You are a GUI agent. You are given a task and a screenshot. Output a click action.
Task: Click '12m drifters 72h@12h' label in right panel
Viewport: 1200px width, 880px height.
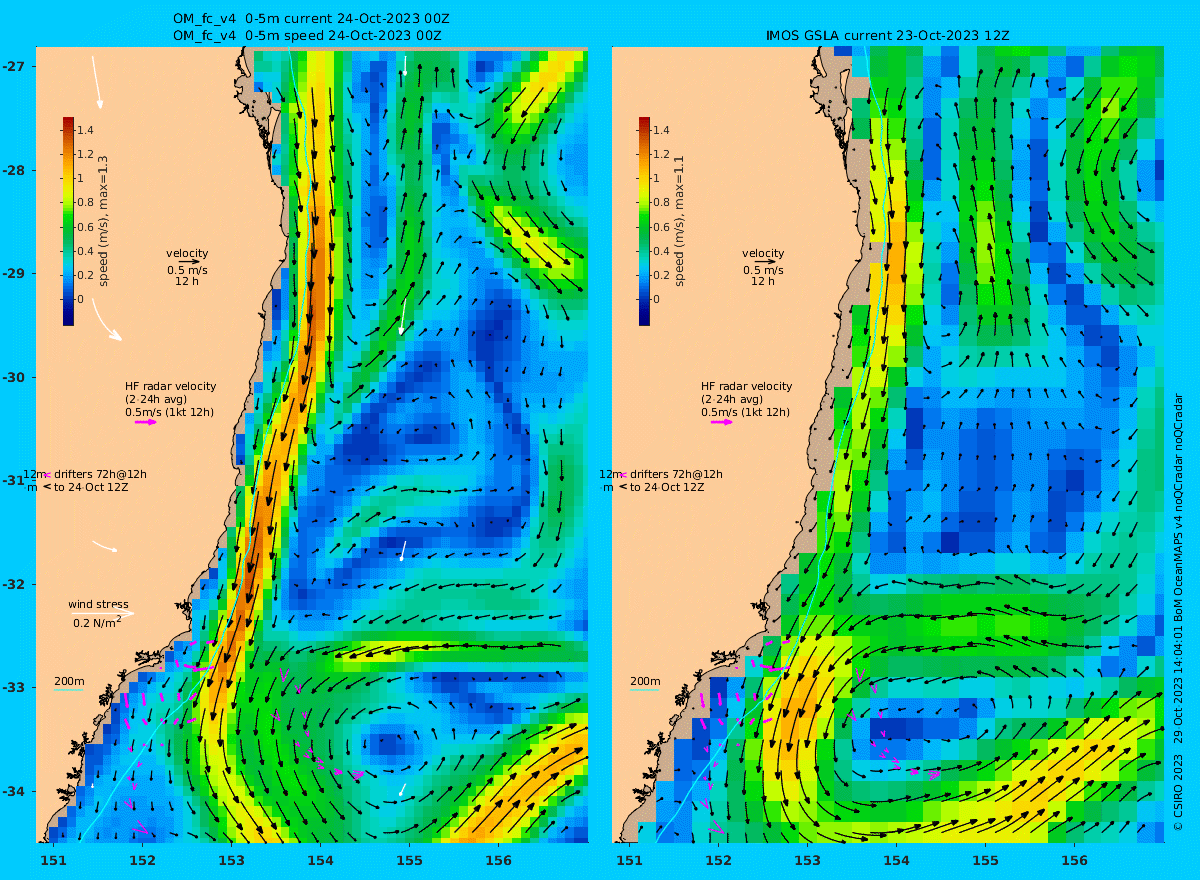[x=661, y=474]
